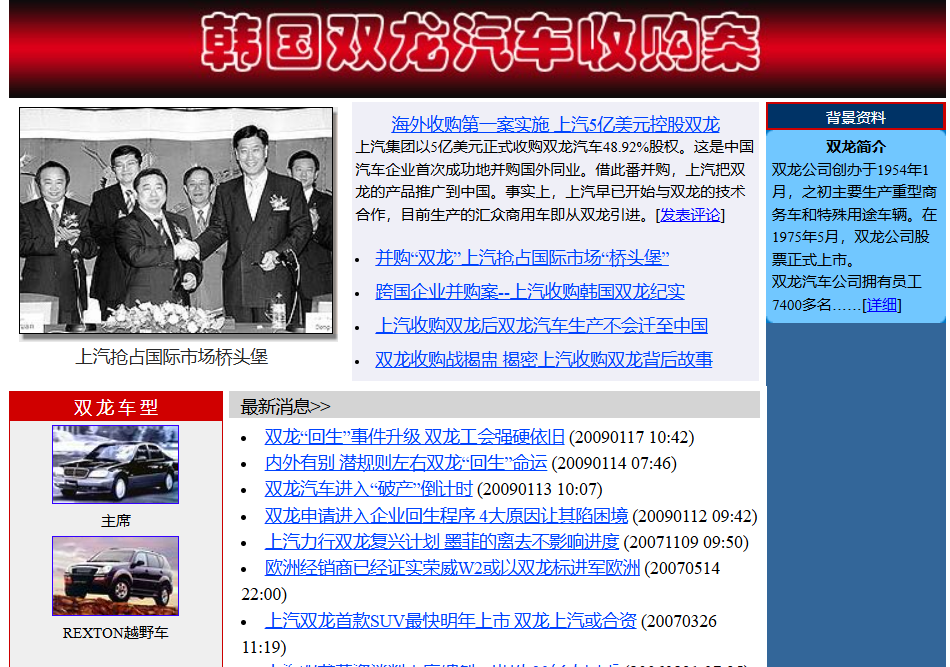
Task: Click the 双龙简介 heading
Action: 855,147
